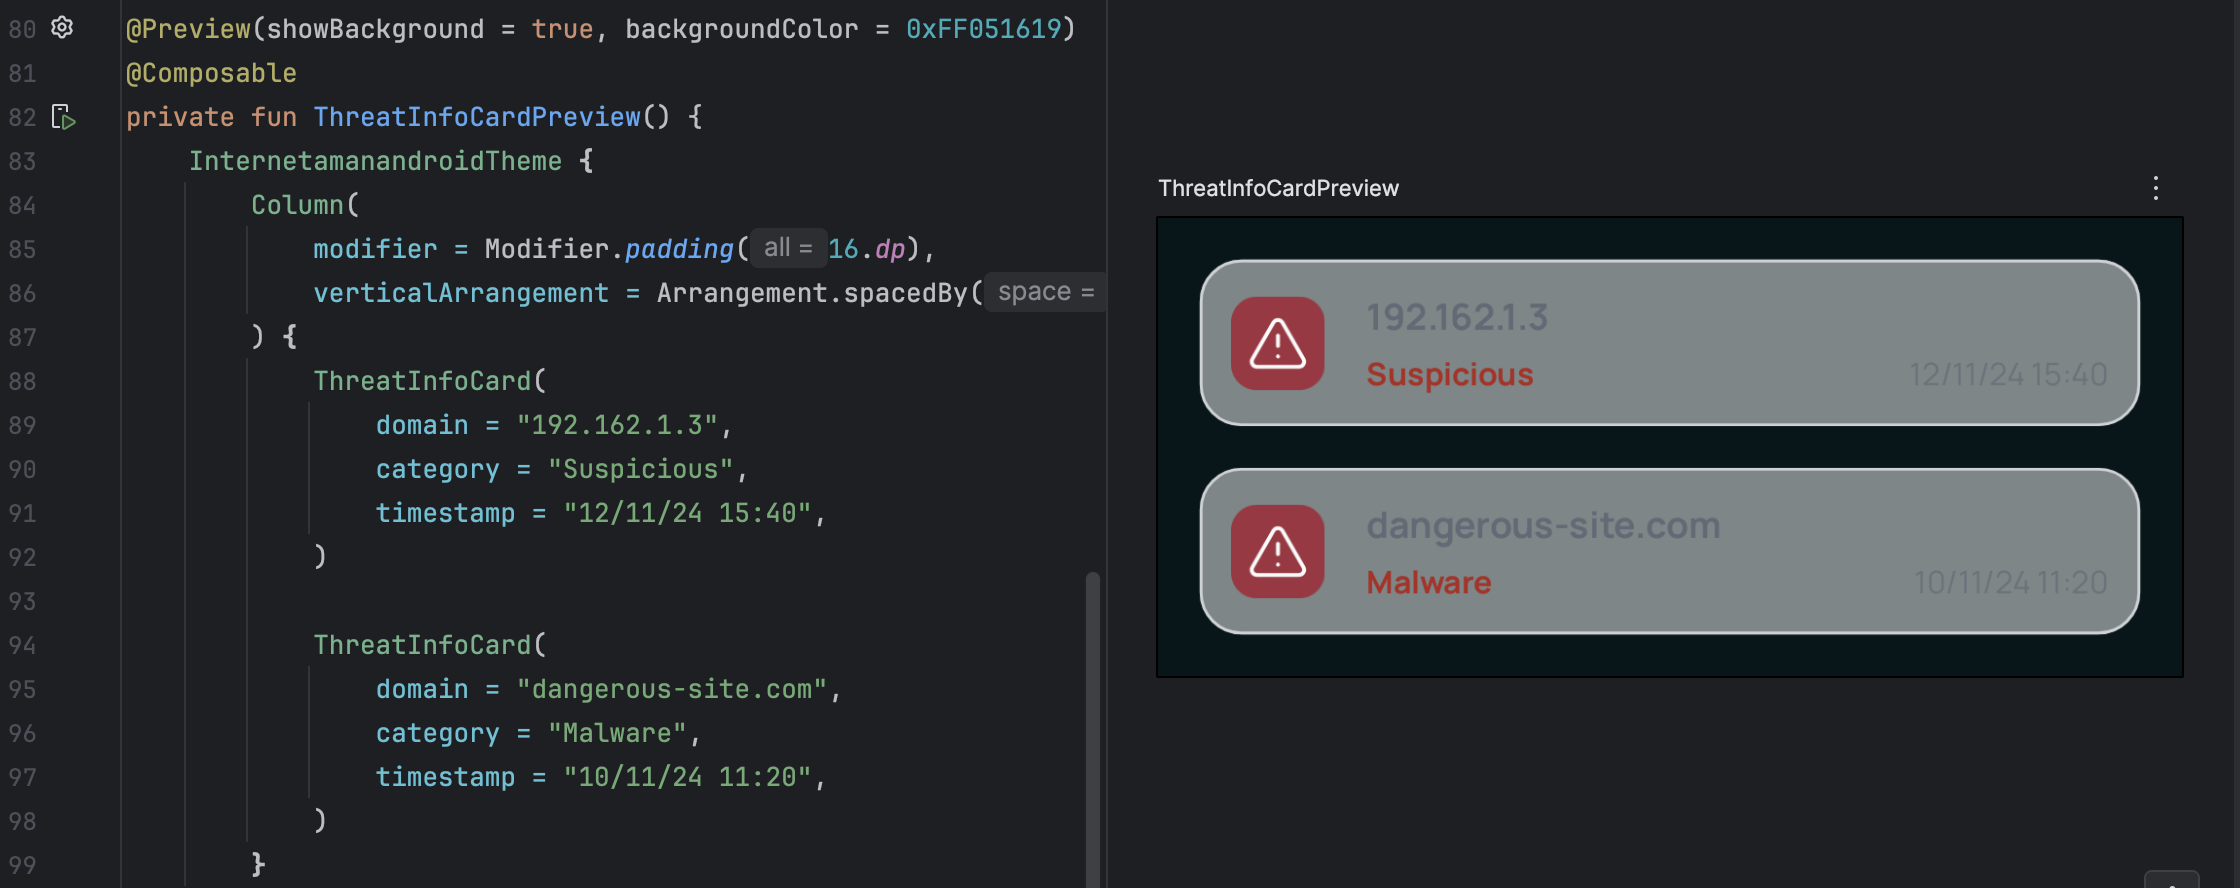Image resolution: width=2240 pixels, height=888 pixels.
Task: Click verticalArrangement parameter on line 86
Action: (x=461, y=293)
